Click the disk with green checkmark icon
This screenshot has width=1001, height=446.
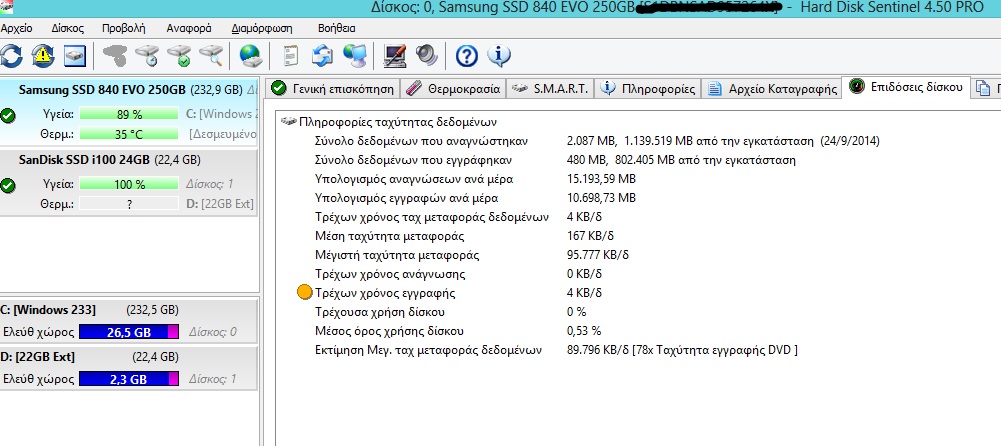pyautogui.click(x=179, y=56)
